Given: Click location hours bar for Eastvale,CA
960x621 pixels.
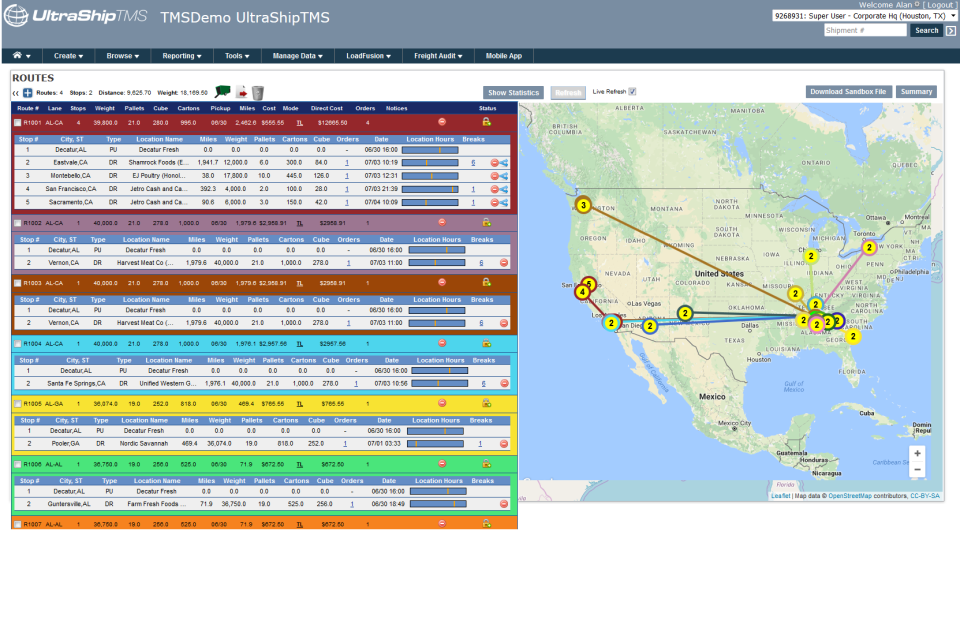Looking at the screenshot, I should [x=430, y=163].
